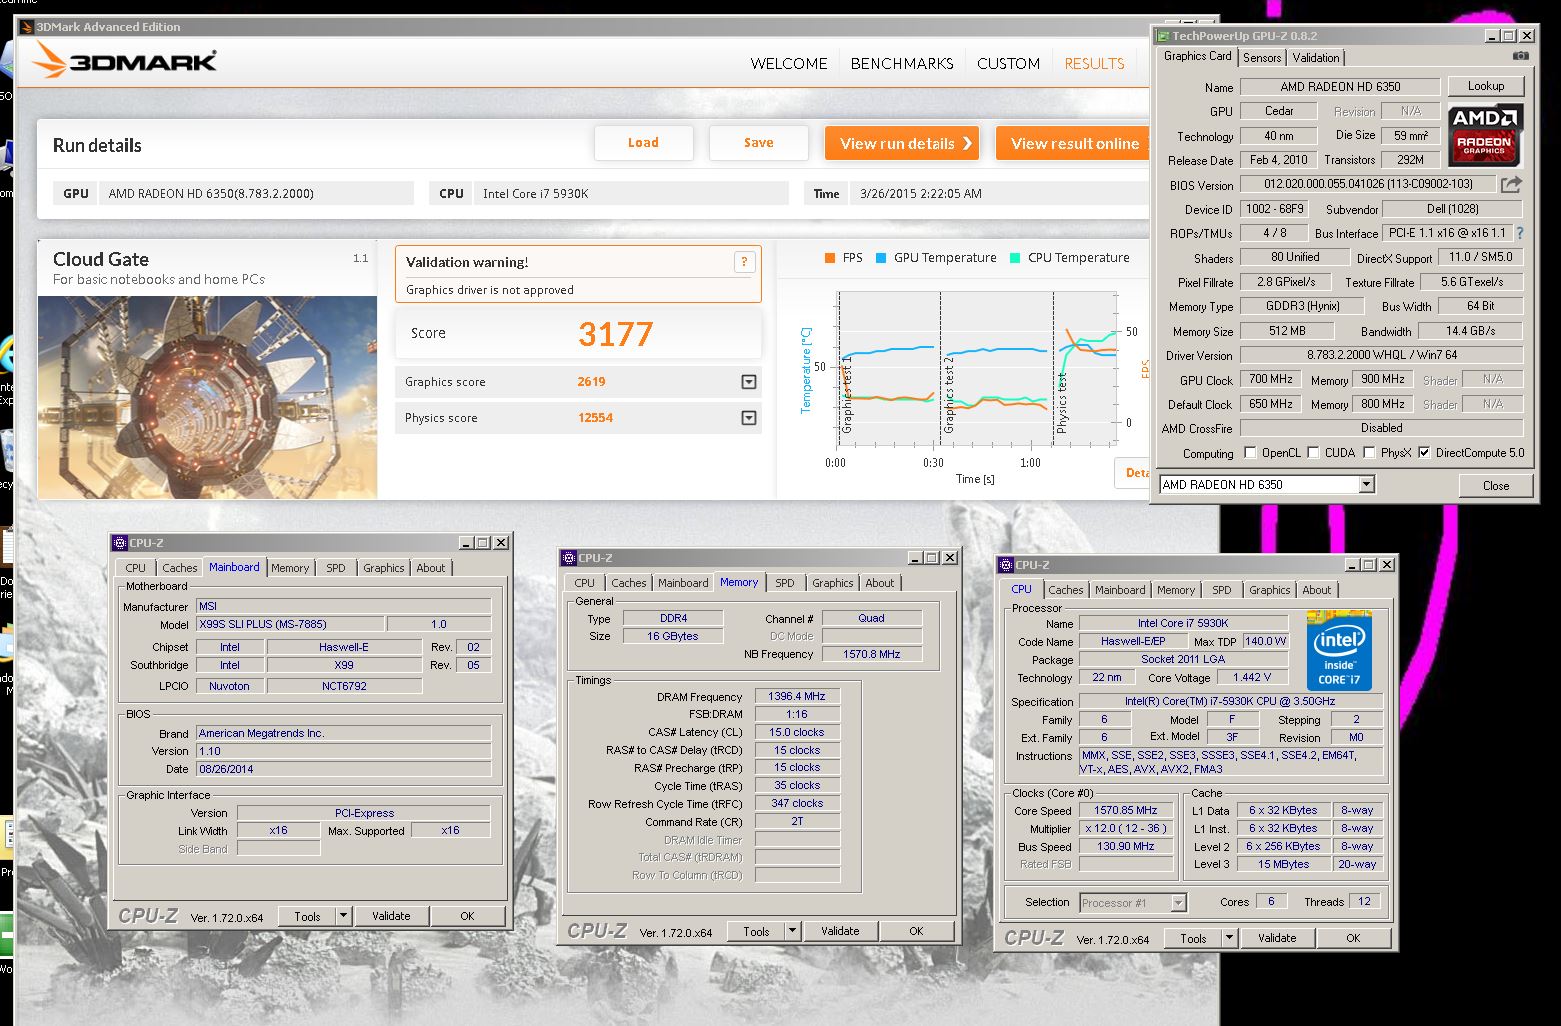Click the overall score value 3177
Viewport: 1561px width, 1026px height.
(x=615, y=334)
